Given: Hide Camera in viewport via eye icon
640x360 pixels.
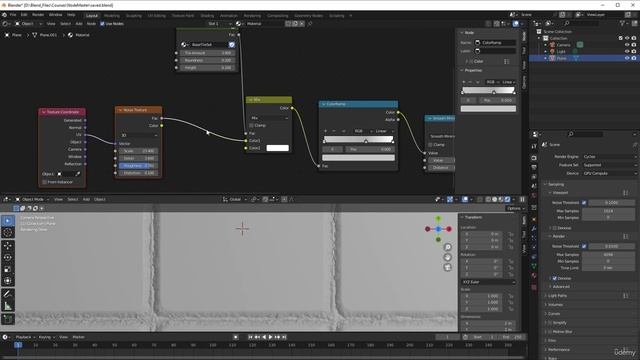Looking at the screenshot, I should (627, 45).
